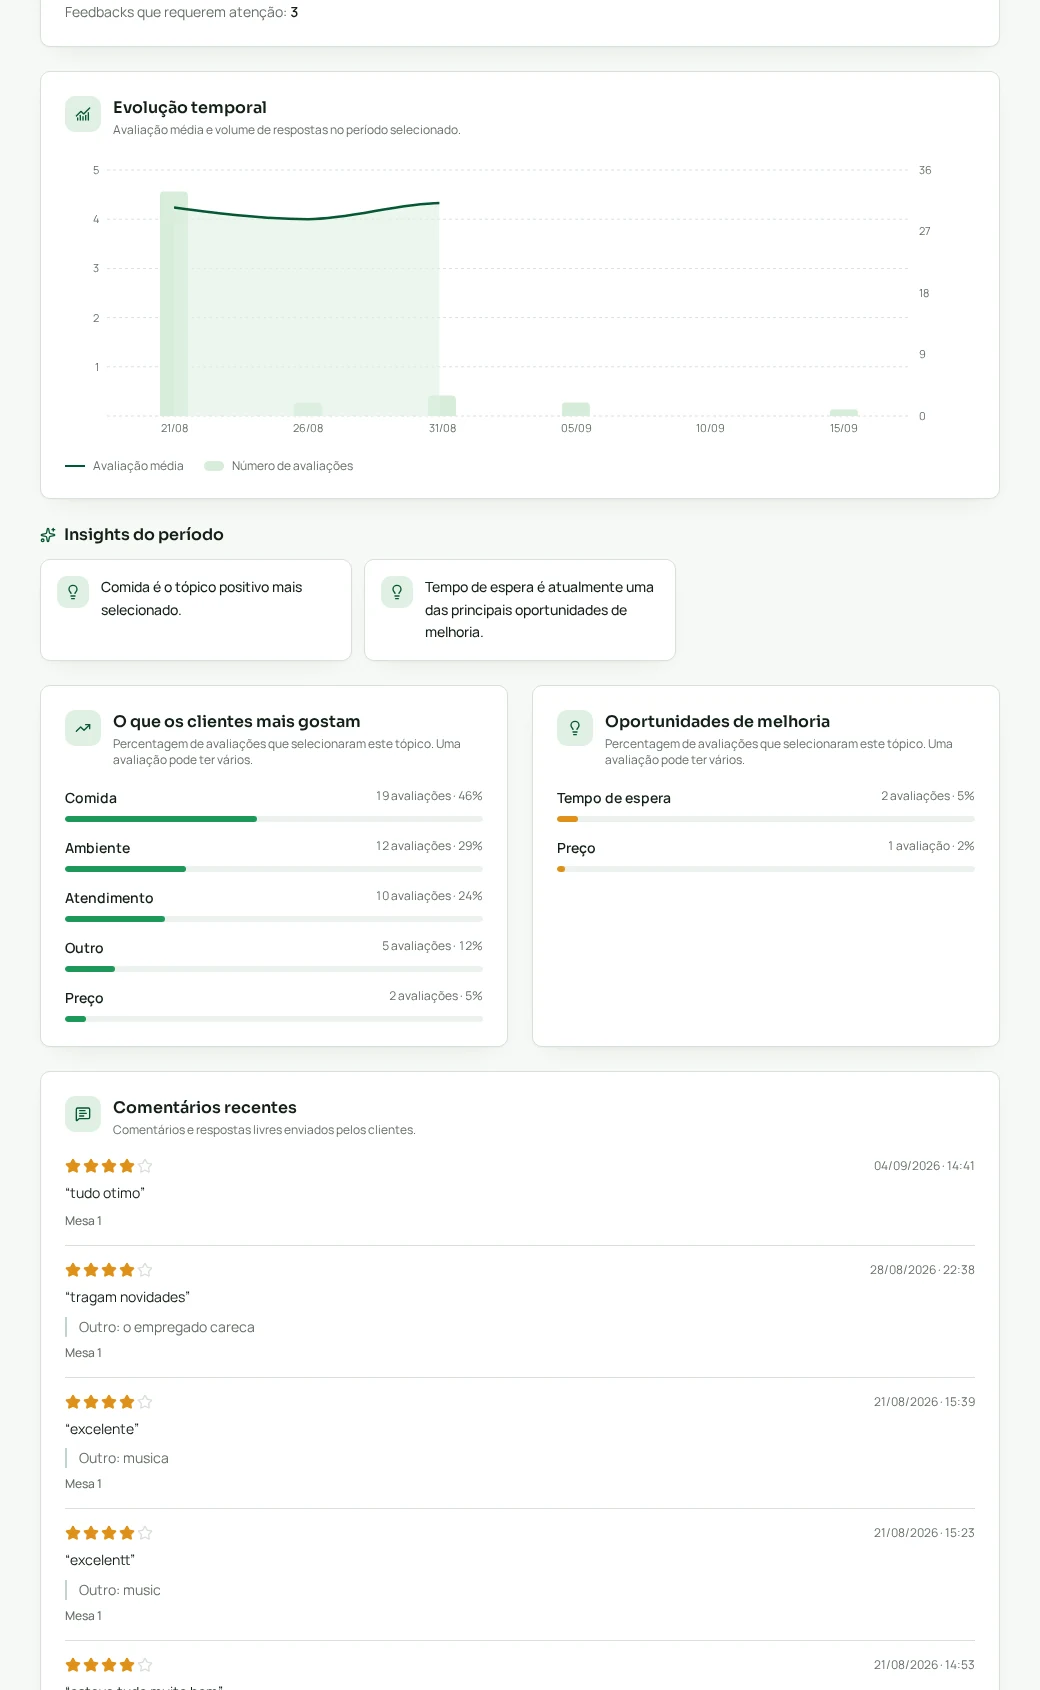Viewport: 1040px width, 1690px height.
Task: Click the comment text "tragam novidades"
Action: [x=127, y=1297]
